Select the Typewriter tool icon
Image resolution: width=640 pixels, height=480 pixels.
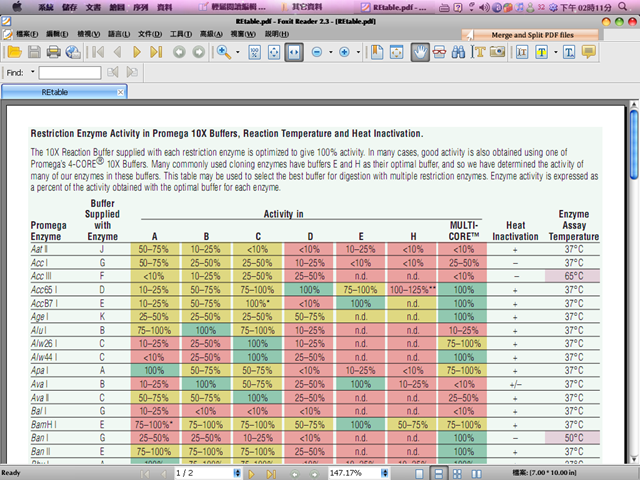(569, 52)
